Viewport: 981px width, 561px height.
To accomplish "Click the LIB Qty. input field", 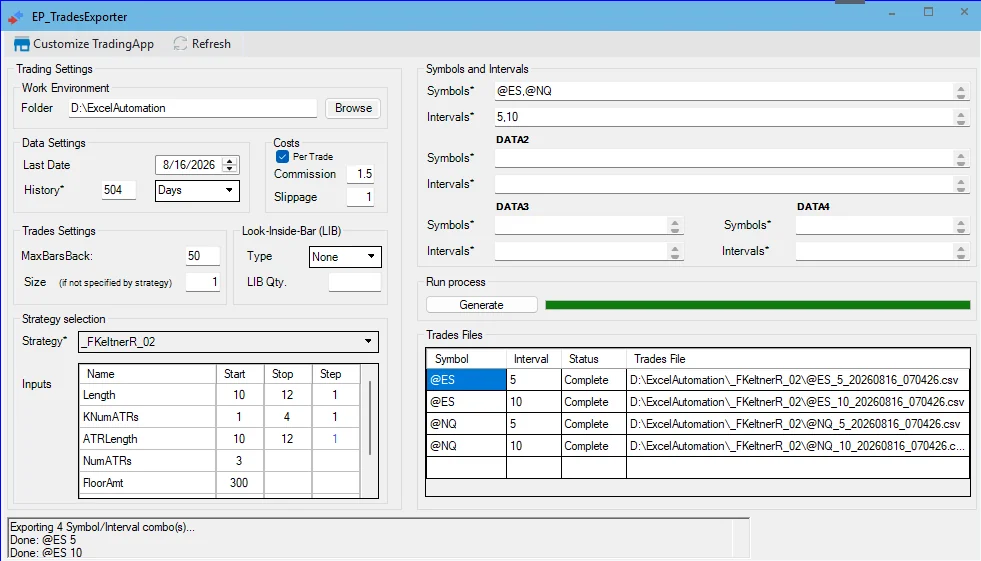I will (x=354, y=282).
